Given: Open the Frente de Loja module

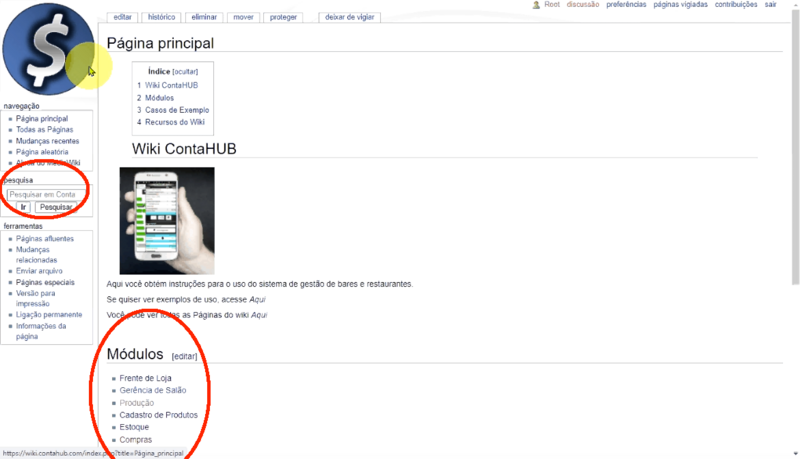Looking at the screenshot, I should click(x=145, y=378).
